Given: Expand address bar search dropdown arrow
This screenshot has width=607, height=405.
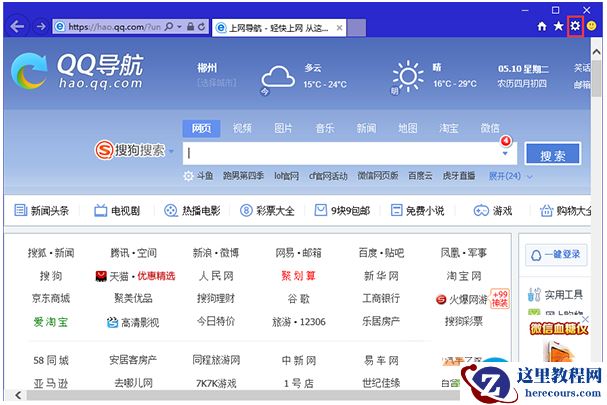Looking at the screenshot, I should click(x=179, y=27).
